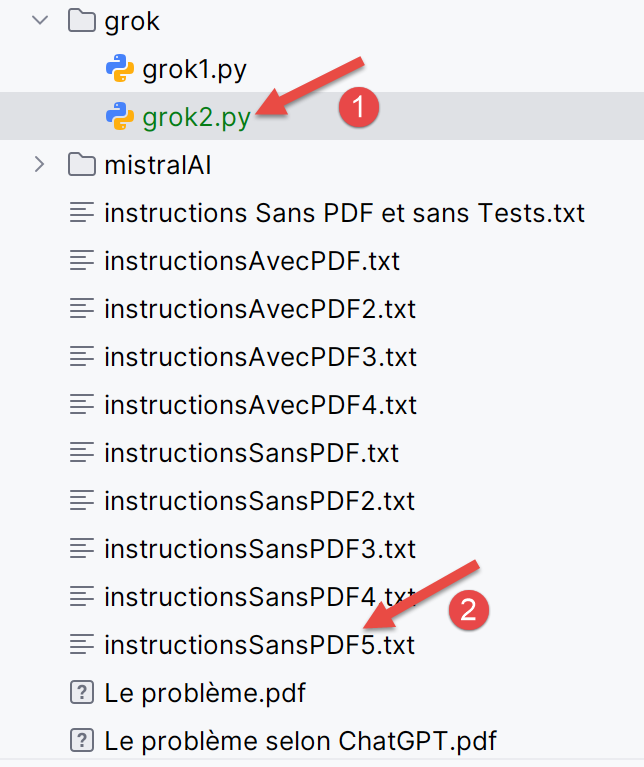Select the instructionsAvecPDF4.txt file
This screenshot has height=767, width=644.
[x=259, y=405]
